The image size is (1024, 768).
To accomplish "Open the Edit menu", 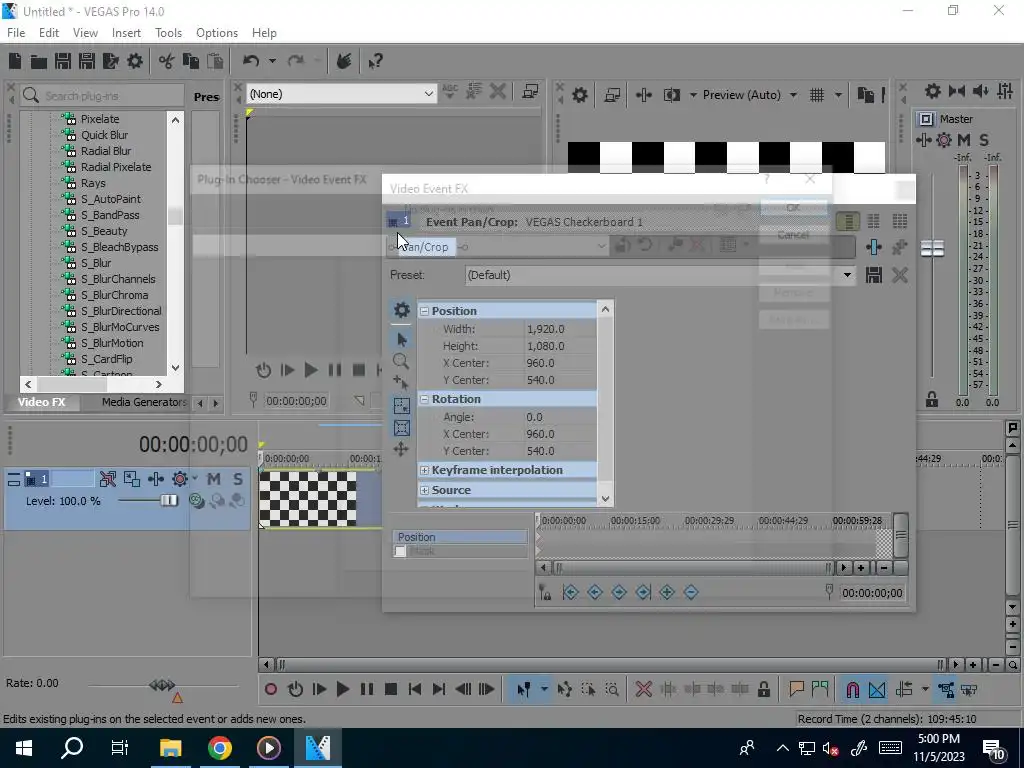I will pyautogui.click(x=49, y=33).
